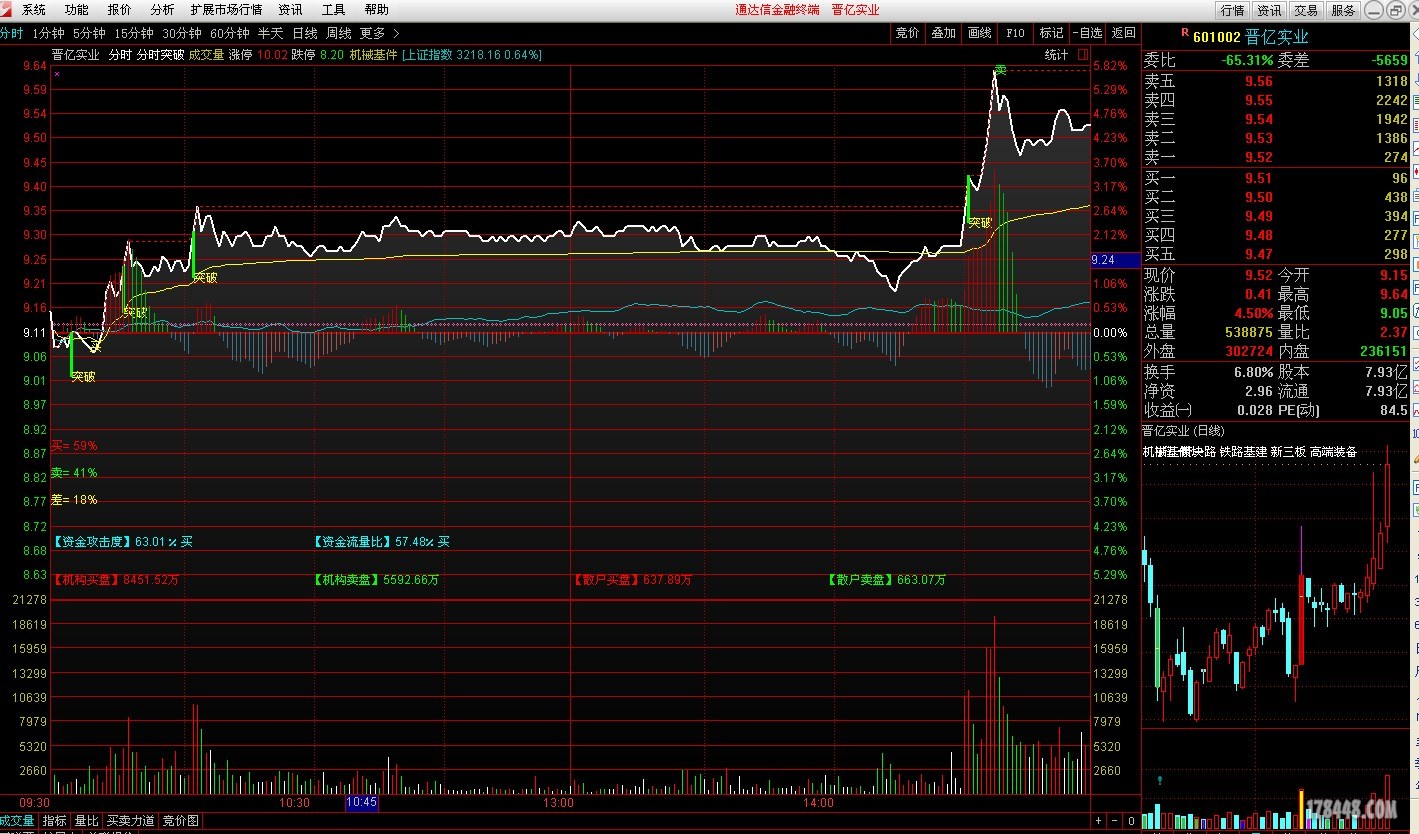Click the 卖一 price 9.52
This screenshot has width=1419, height=834.
[1259, 158]
